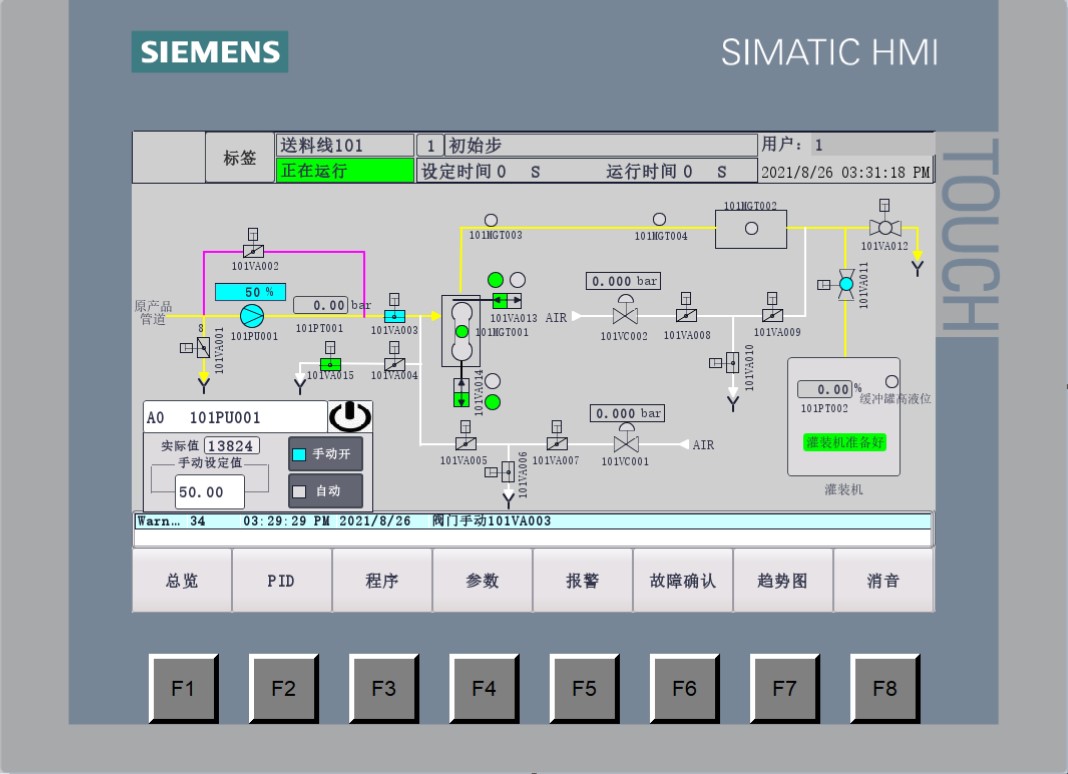Click the 101PT002 level value 0.00 %

pyautogui.click(x=825, y=389)
